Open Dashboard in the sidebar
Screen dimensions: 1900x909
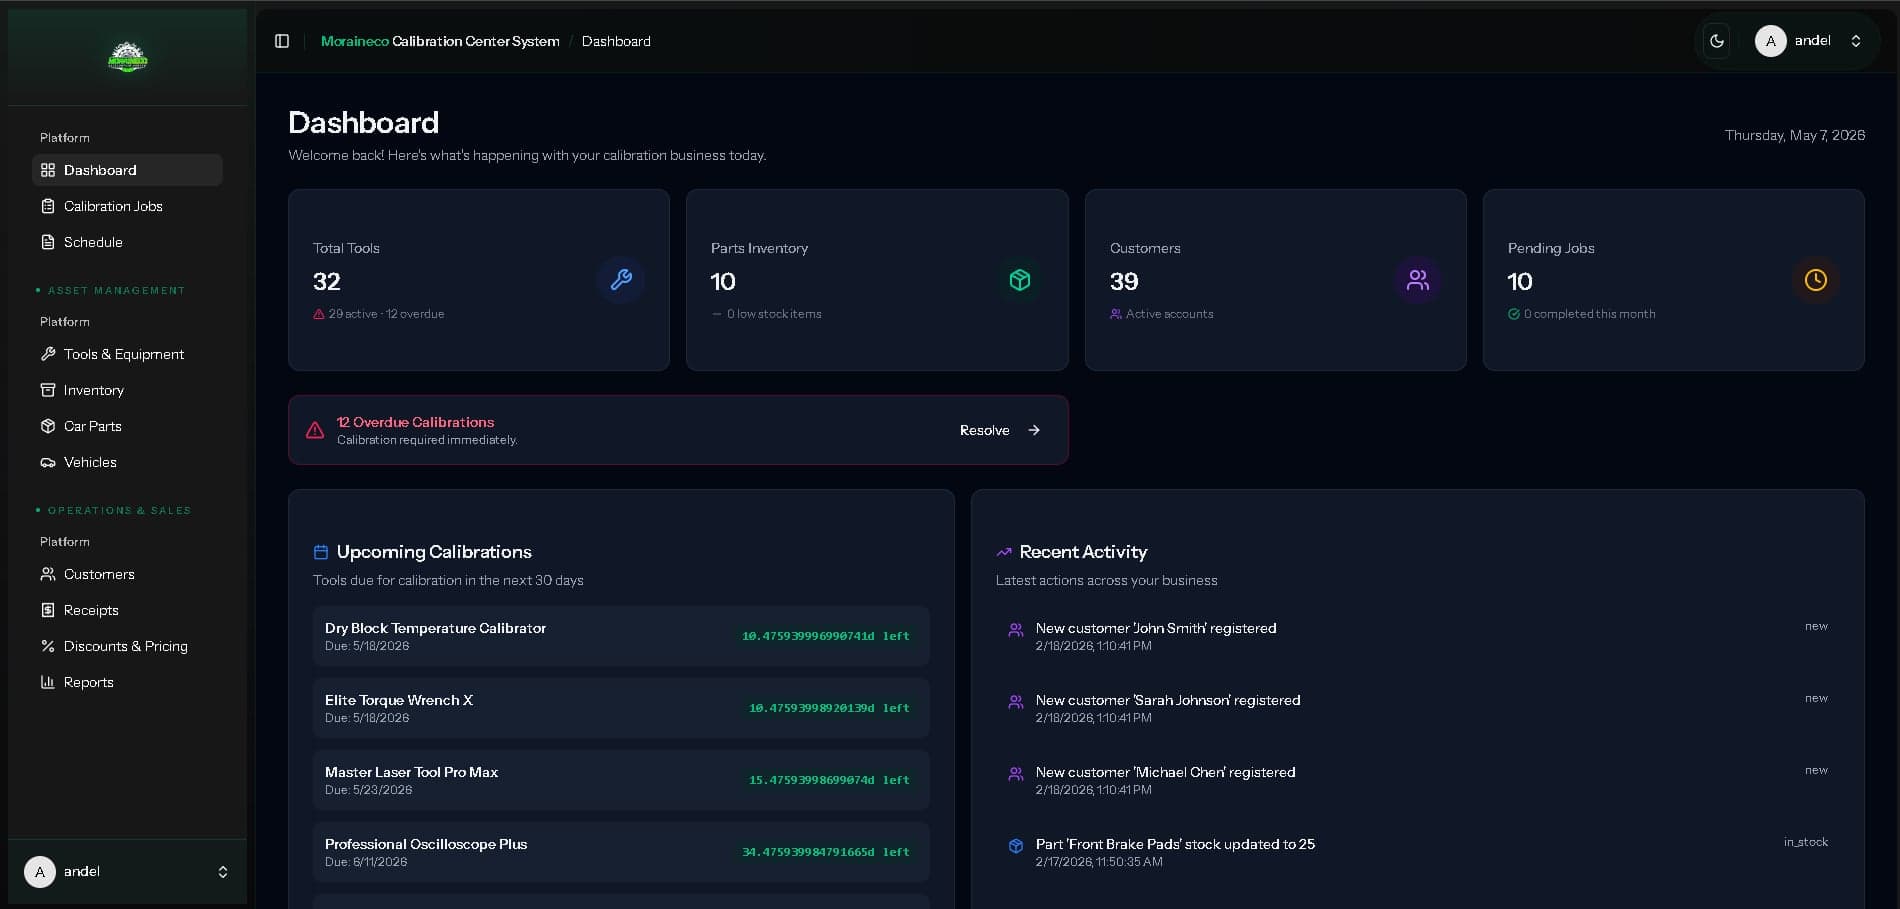pos(127,170)
